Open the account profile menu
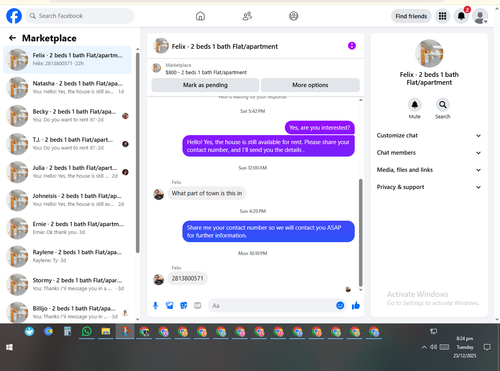 480,16
